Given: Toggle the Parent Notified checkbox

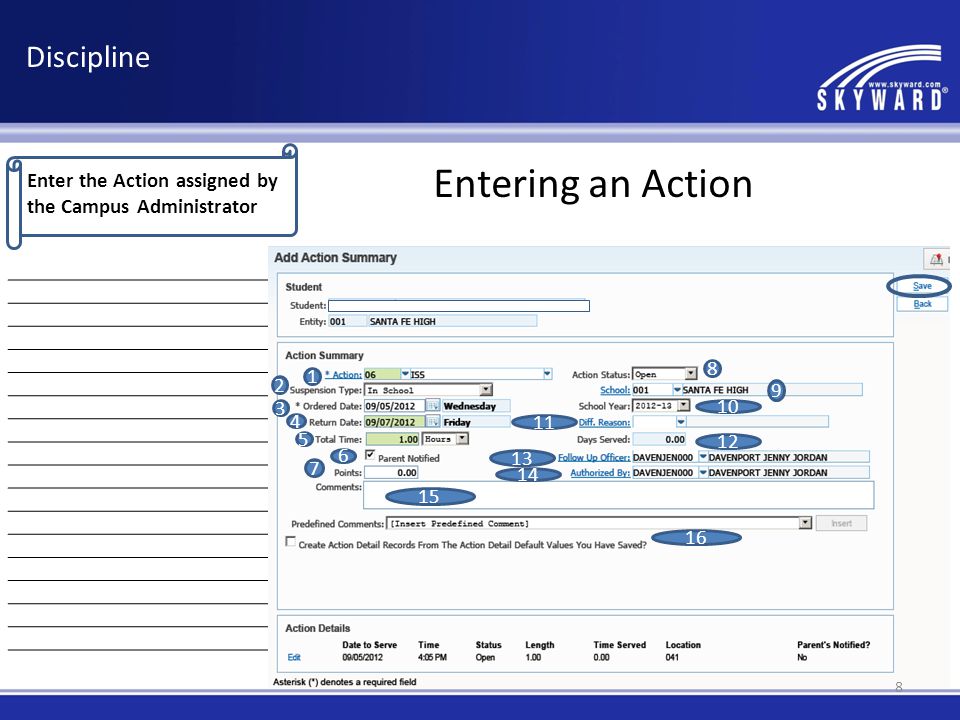Looking at the screenshot, I should point(370,455).
